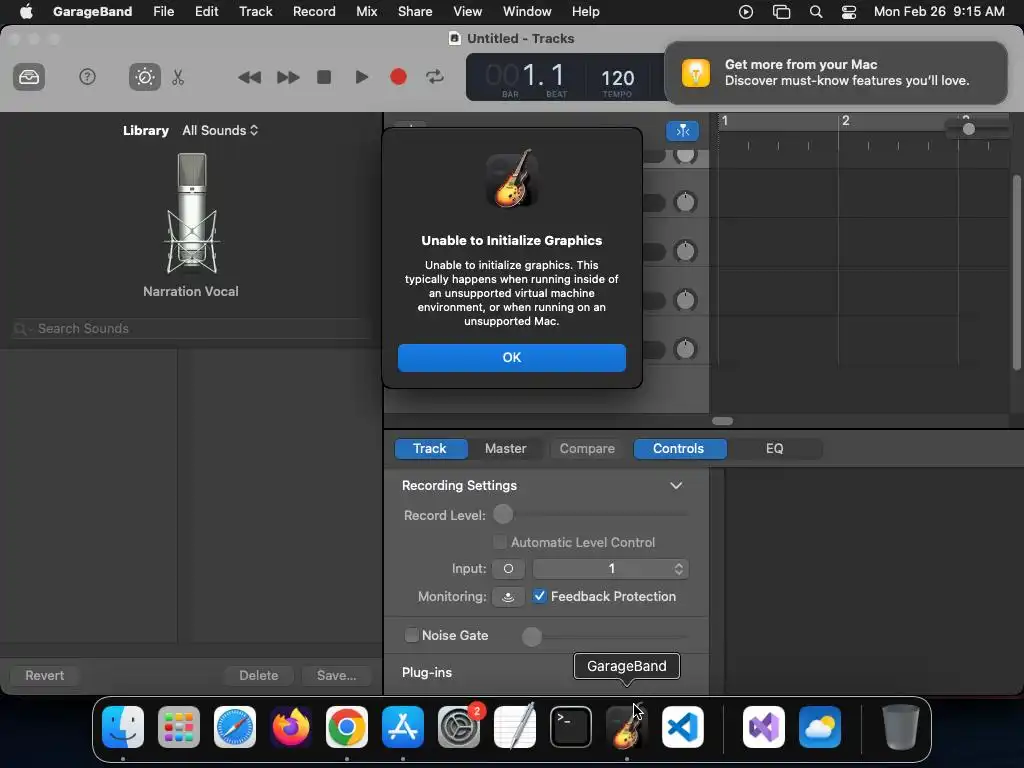Click the Delete button in Library
Viewport: 1024px width, 768px height.
[259, 675]
